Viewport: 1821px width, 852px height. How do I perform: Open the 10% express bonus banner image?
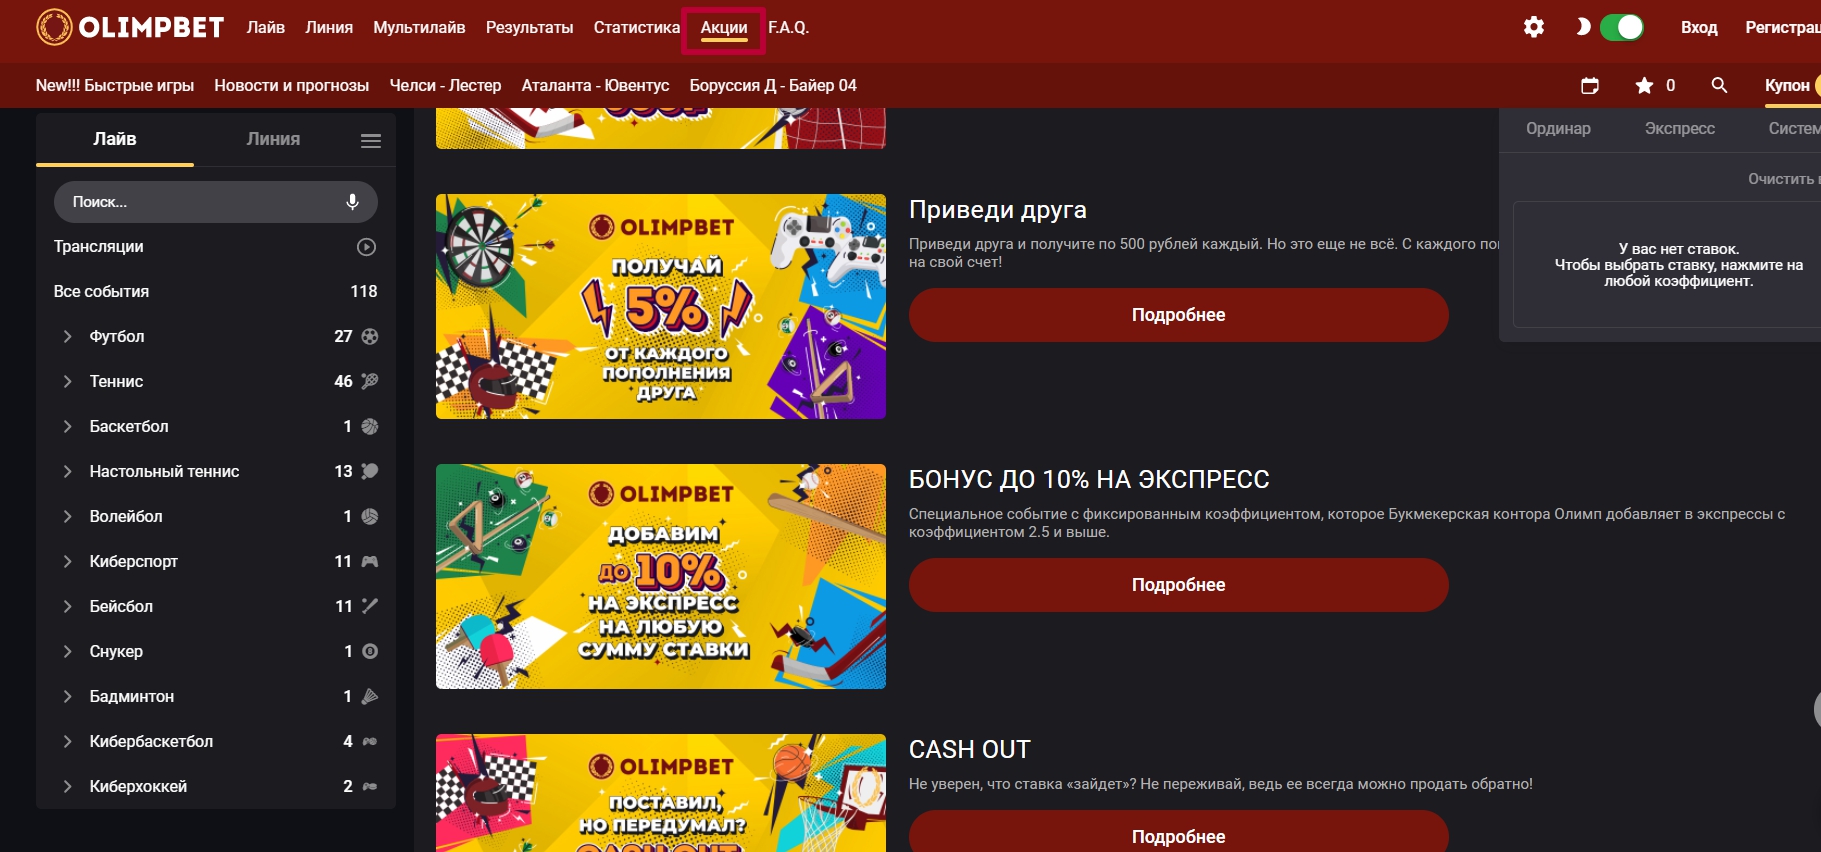(661, 576)
